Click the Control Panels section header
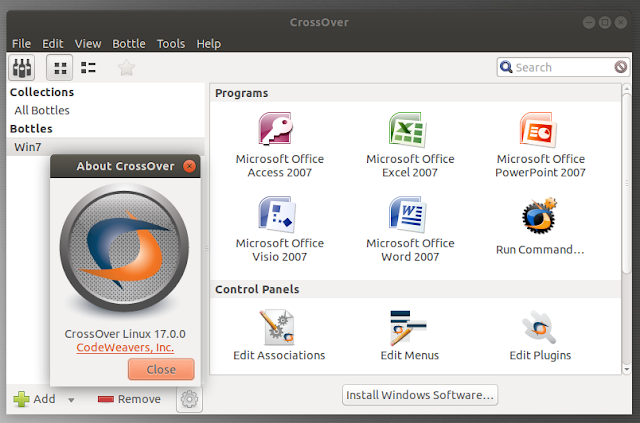The image size is (640, 423). coord(257,289)
